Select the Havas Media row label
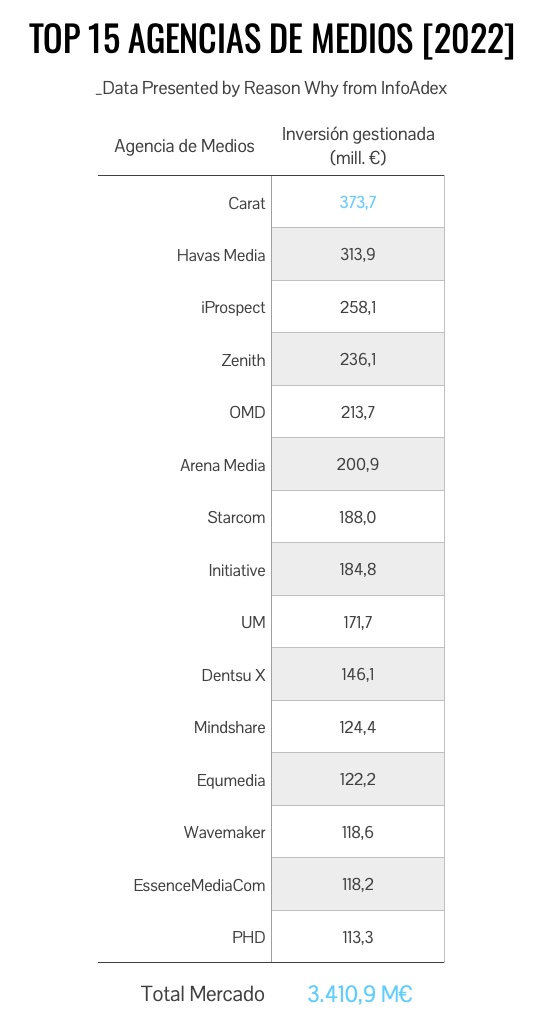 pyautogui.click(x=221, y=255)
